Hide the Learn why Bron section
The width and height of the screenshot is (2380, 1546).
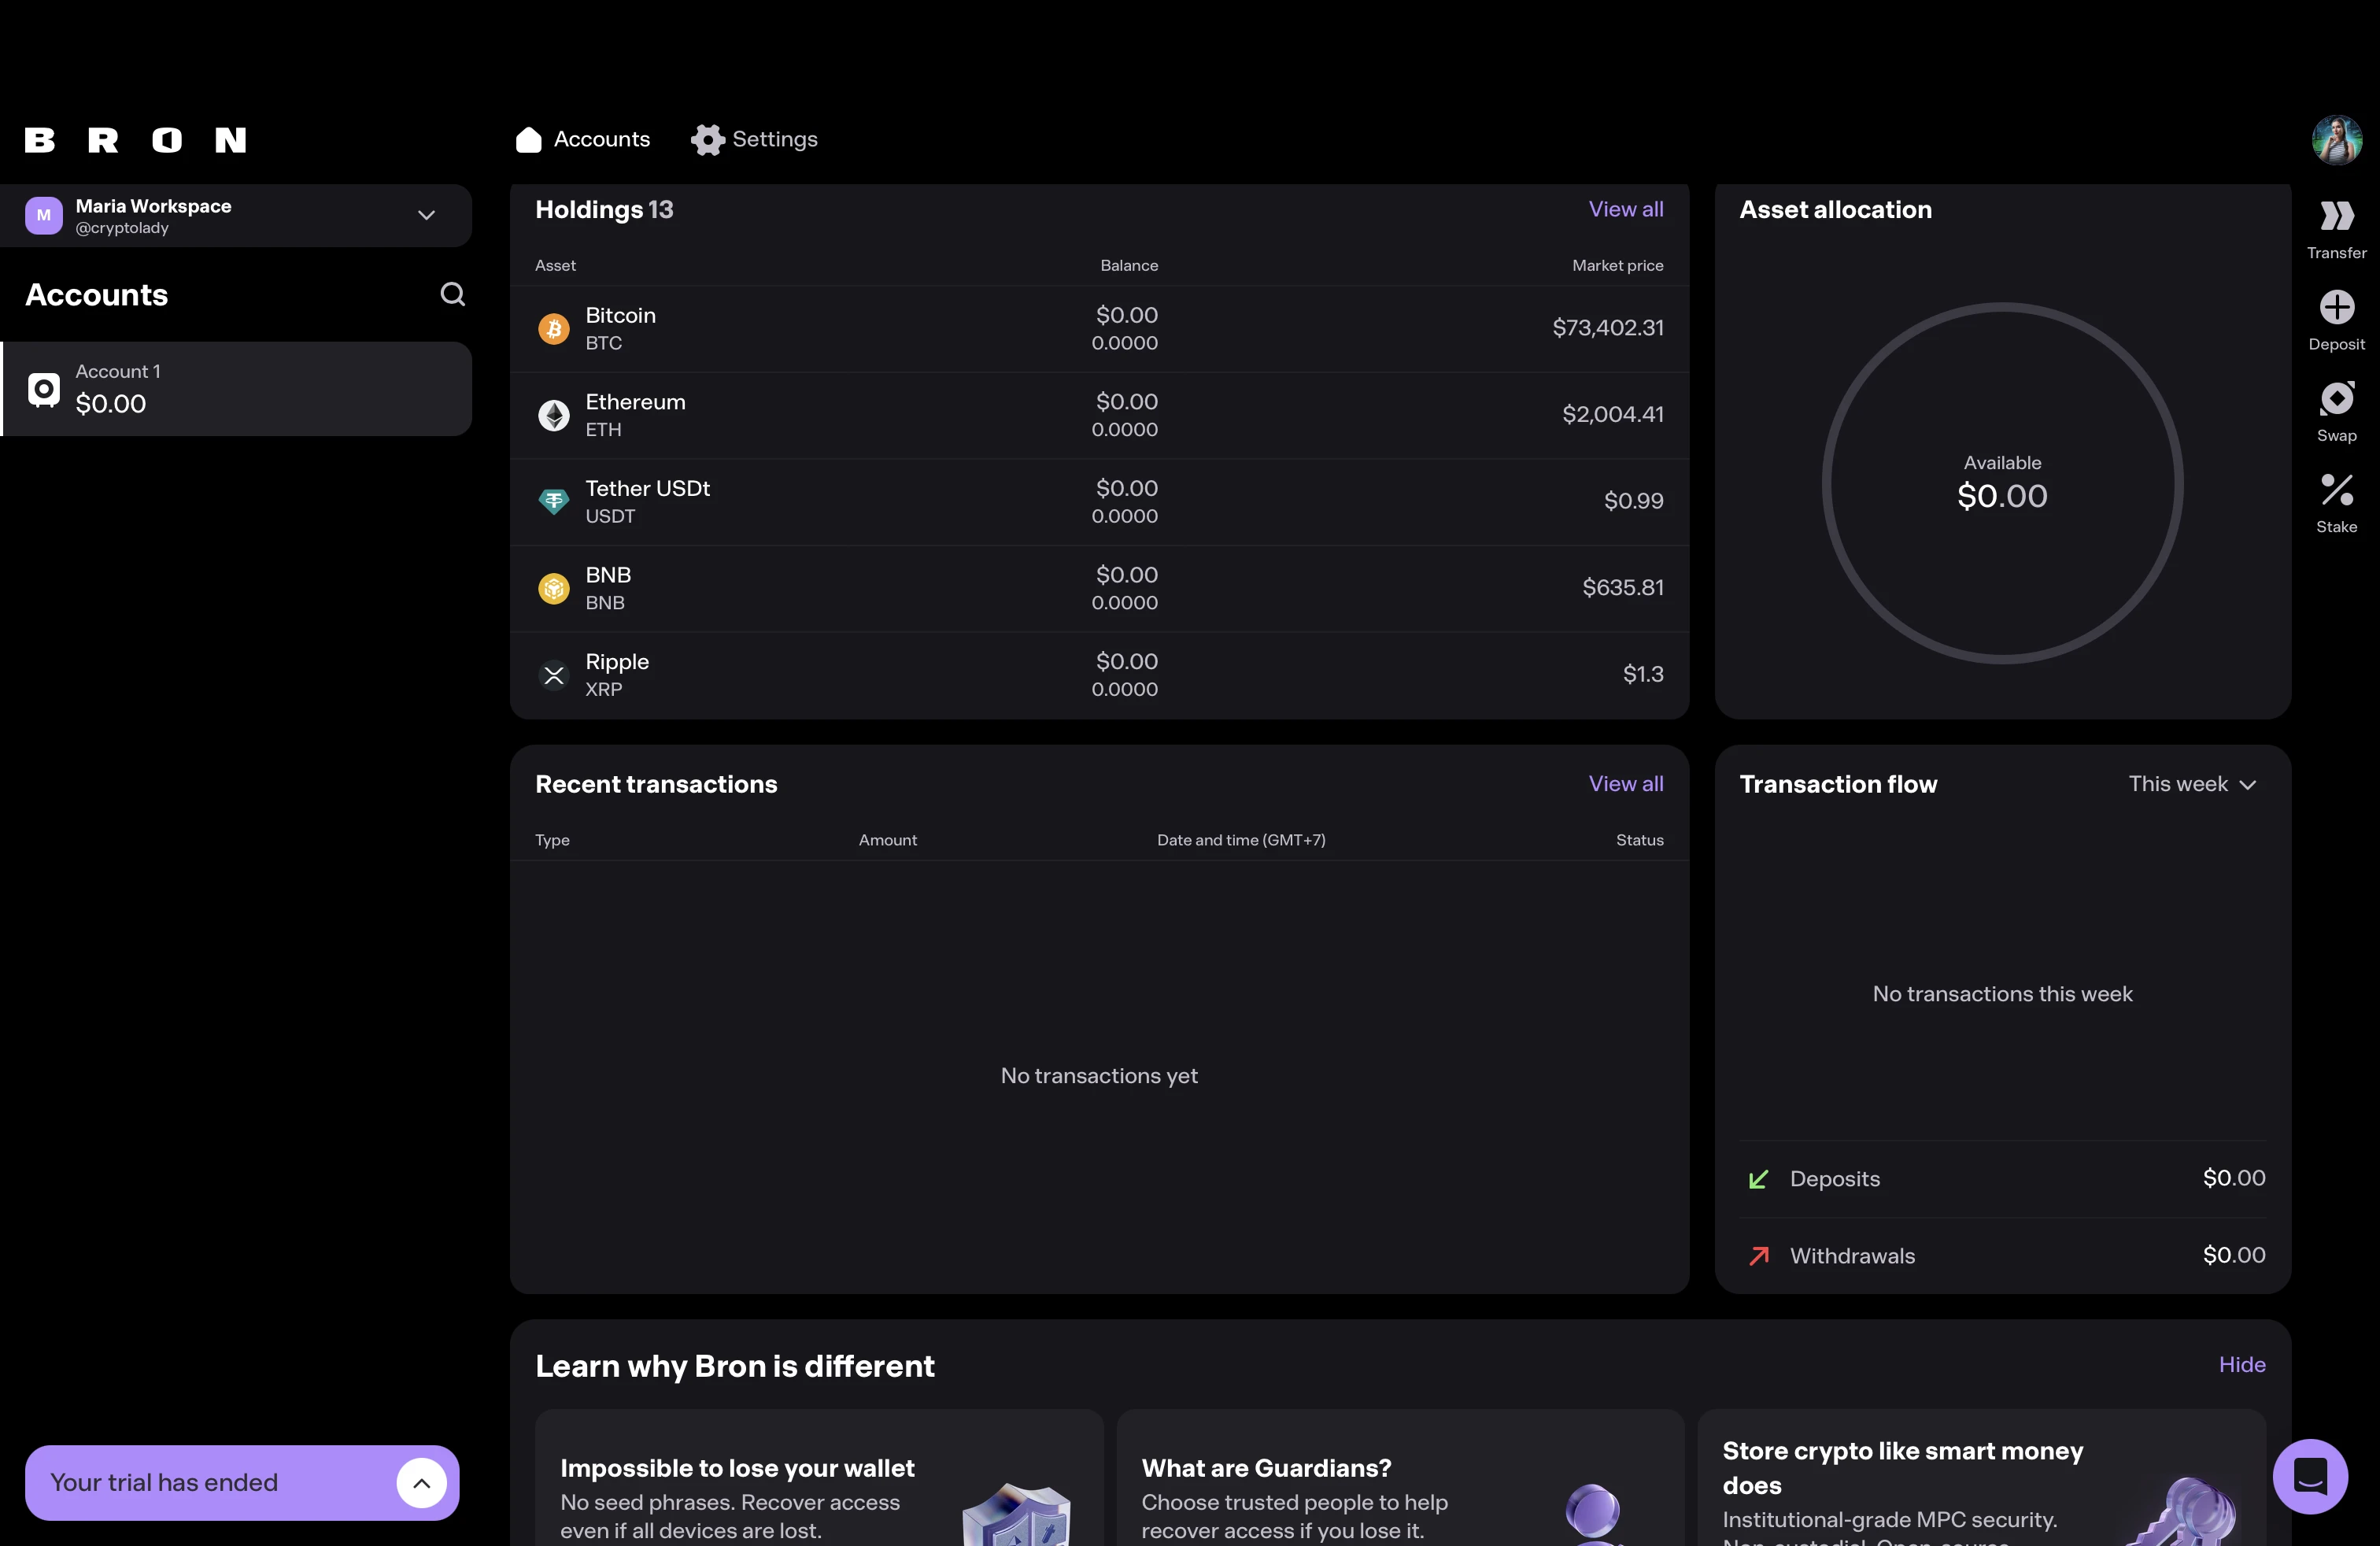click(2242, 1365)
